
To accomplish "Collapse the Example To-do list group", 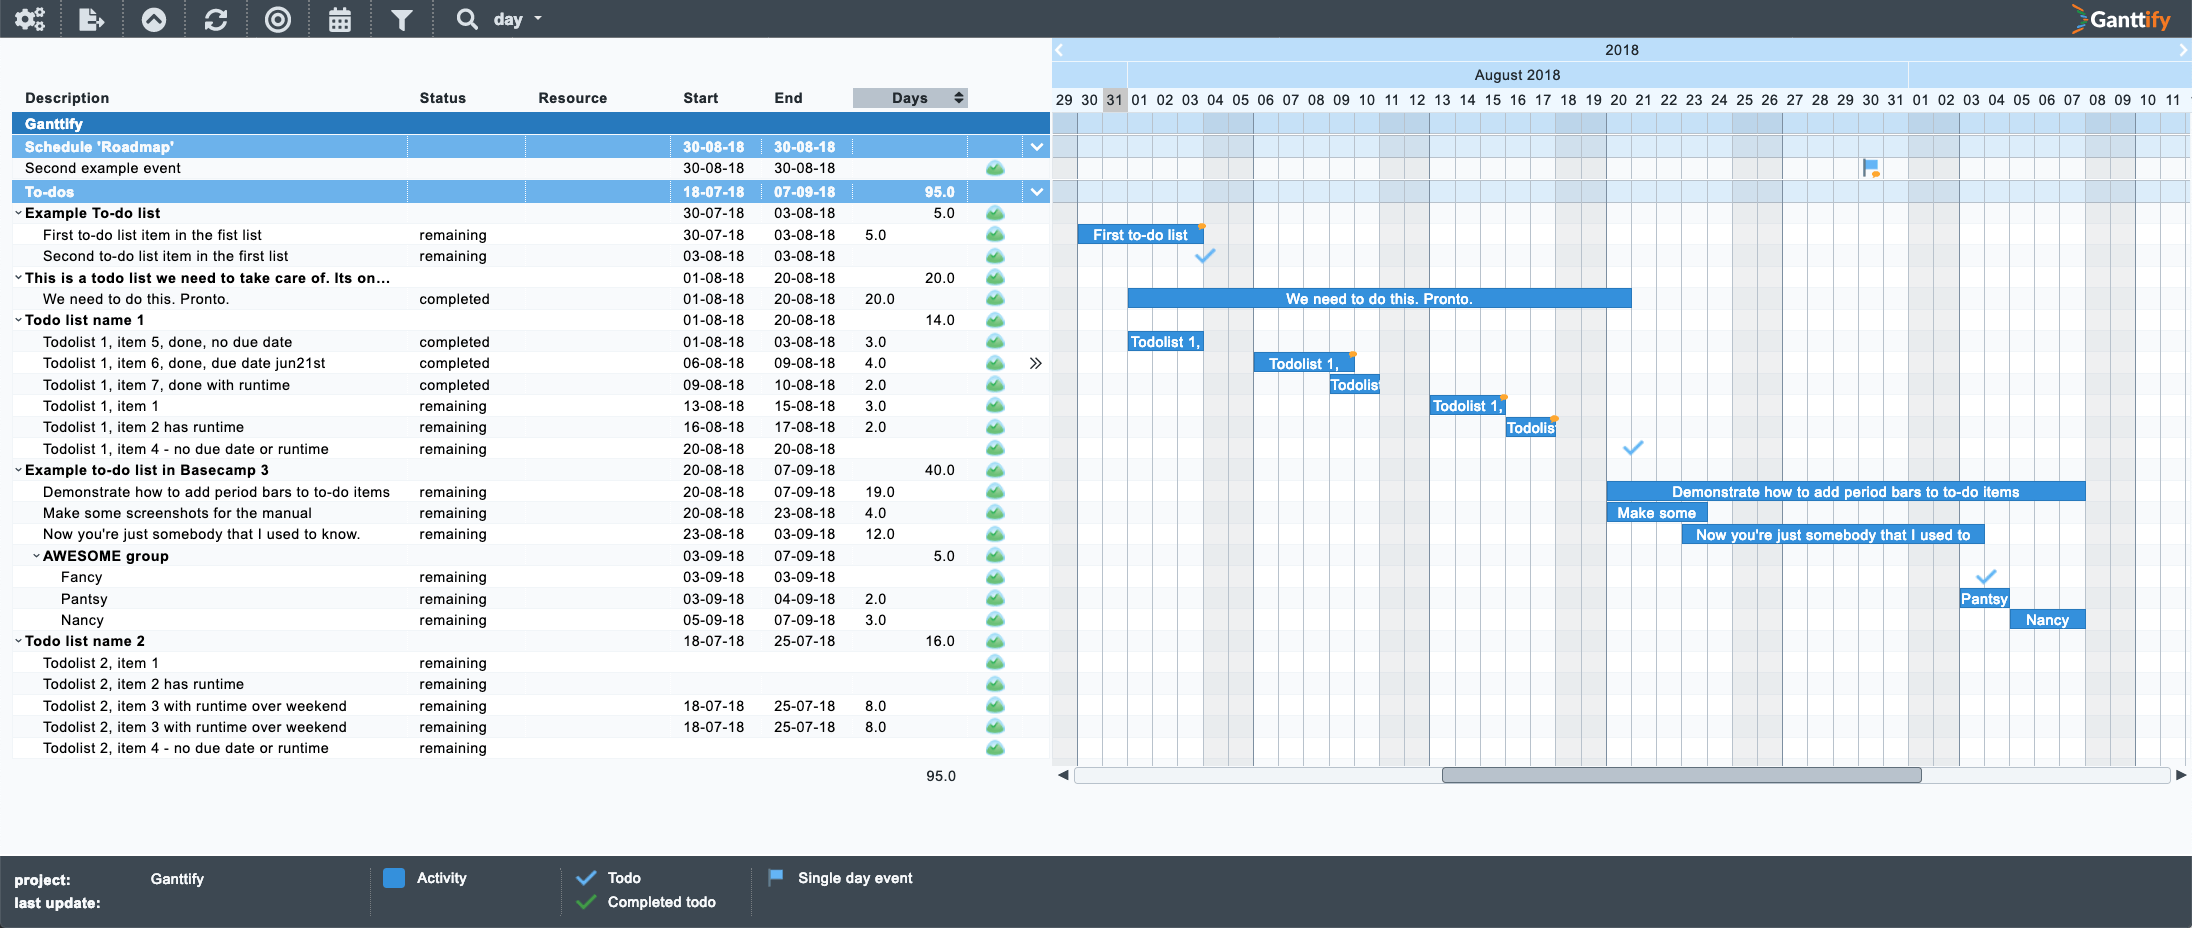I will coord(18,213).
